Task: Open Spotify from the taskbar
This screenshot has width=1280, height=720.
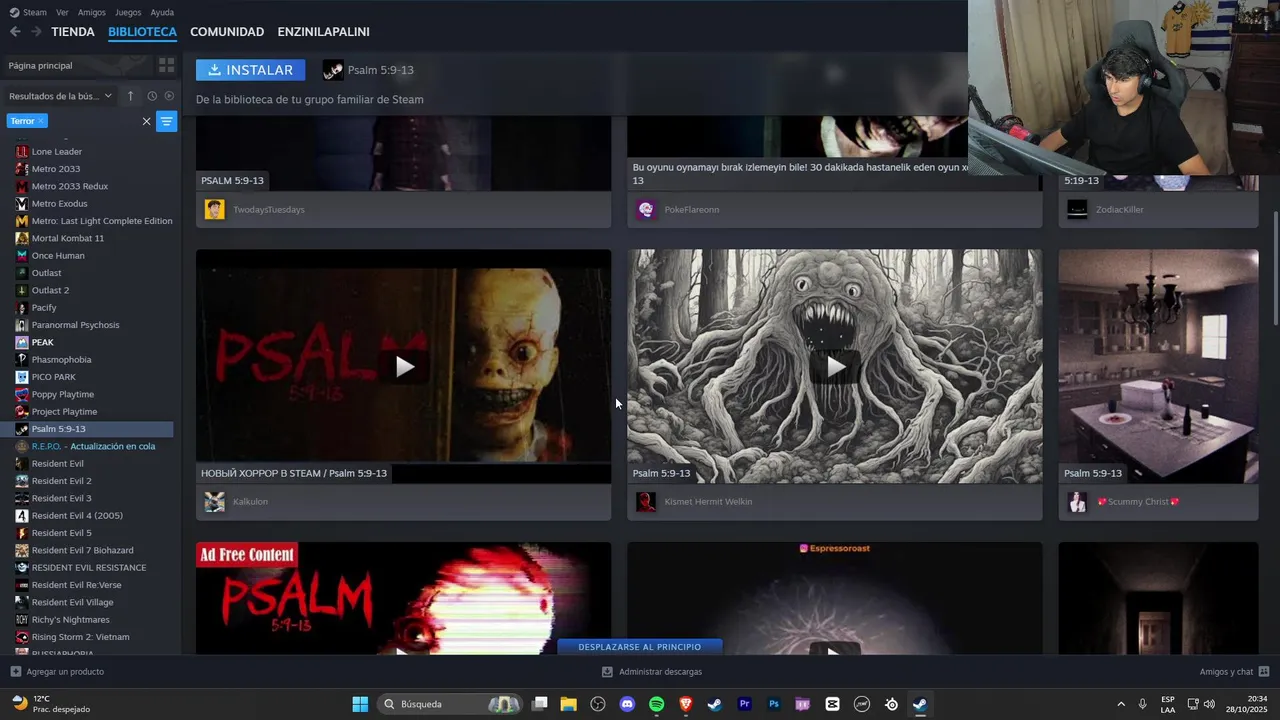Action: [656, 704]
